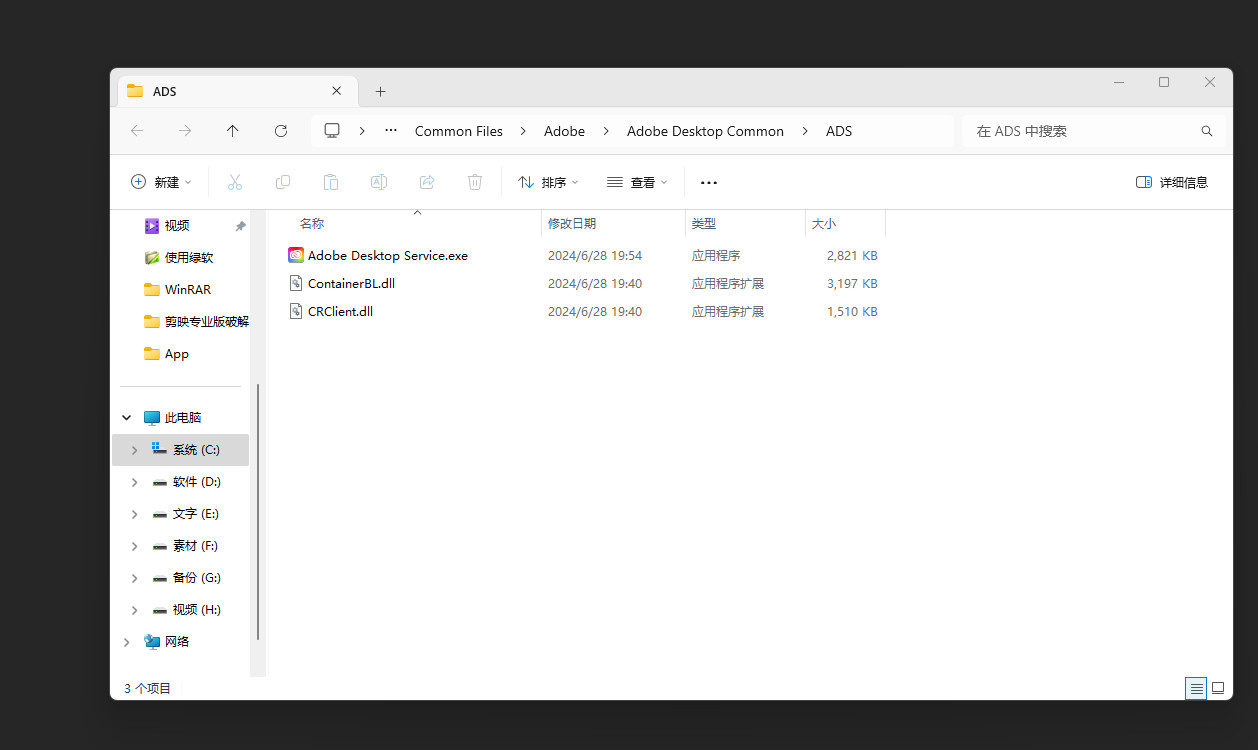Image resolution: width=1258 pixels, height=750 pixels.
Task: Select the ContainerBL.dll file name
Action: click(x=351, y=284)
